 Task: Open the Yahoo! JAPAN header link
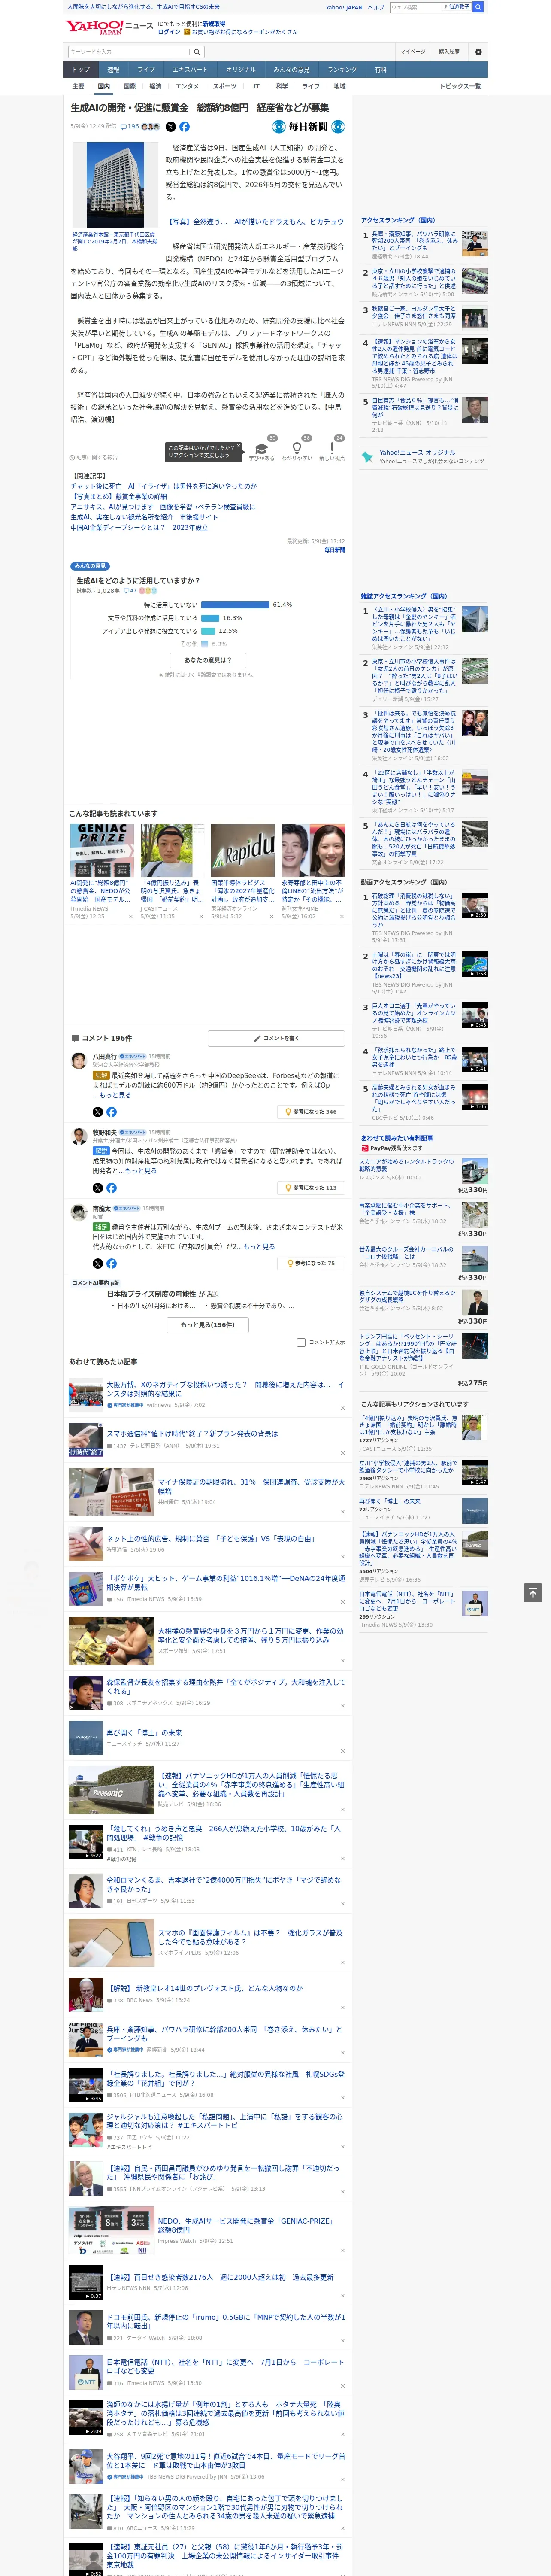coord(344,7)
